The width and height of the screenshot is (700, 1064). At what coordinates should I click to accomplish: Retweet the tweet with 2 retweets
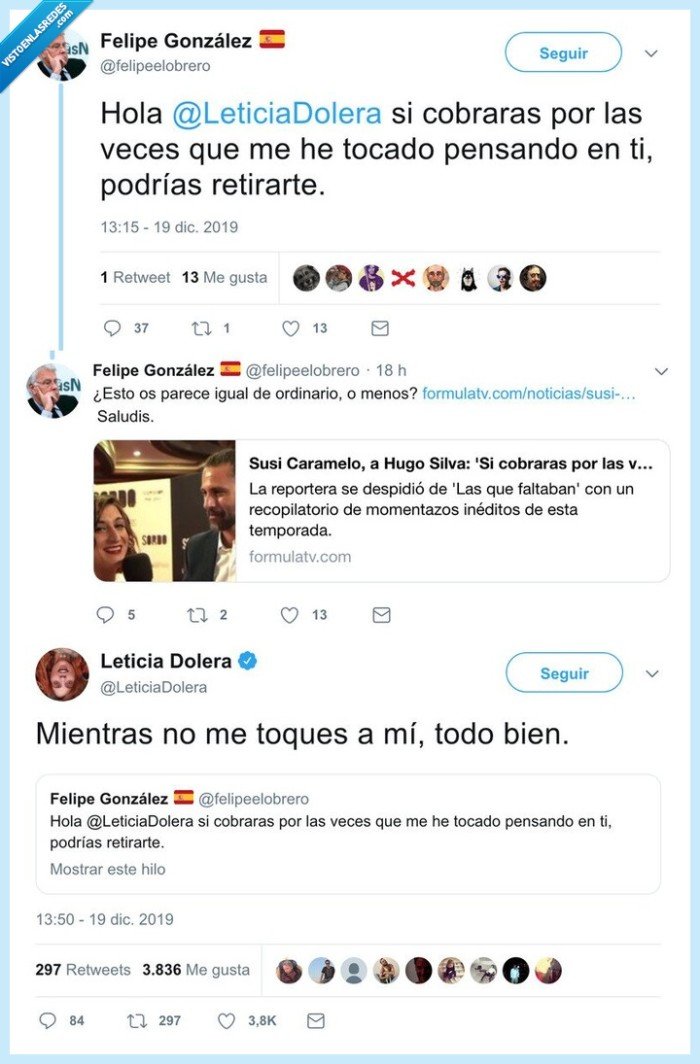point(197,615)
